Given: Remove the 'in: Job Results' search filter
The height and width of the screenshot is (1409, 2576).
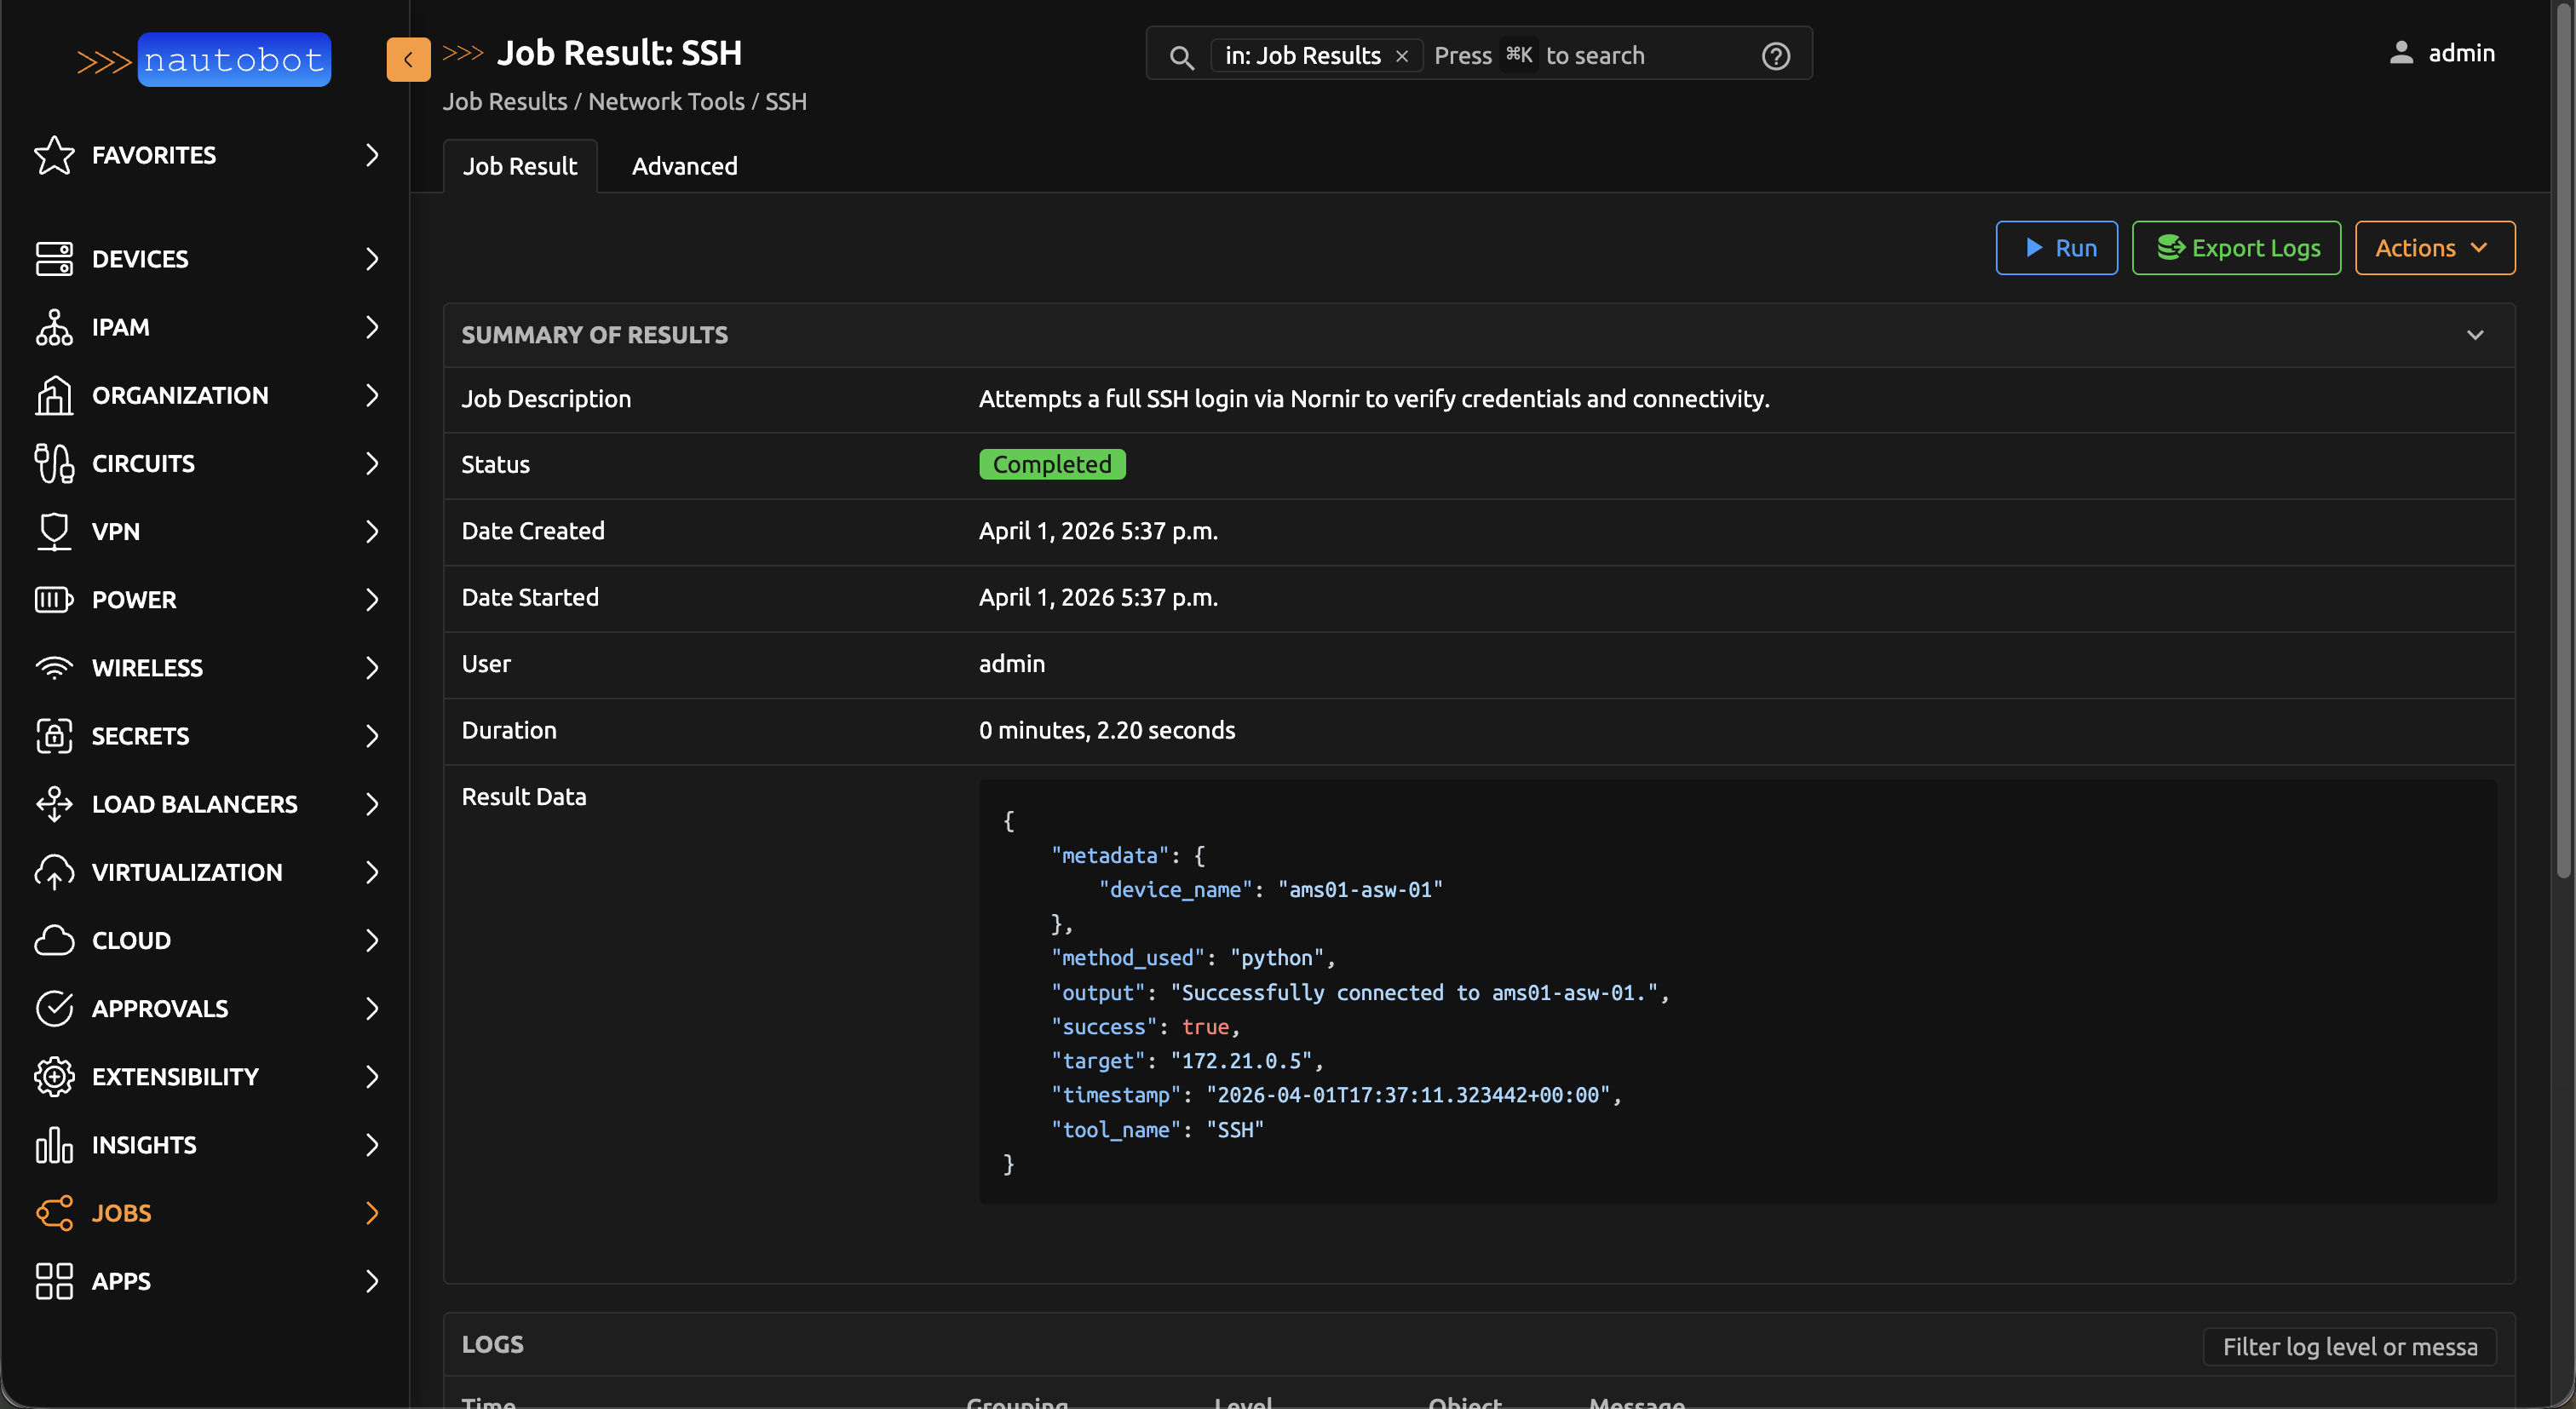Looking at the screenshot, I should 1402,56.
